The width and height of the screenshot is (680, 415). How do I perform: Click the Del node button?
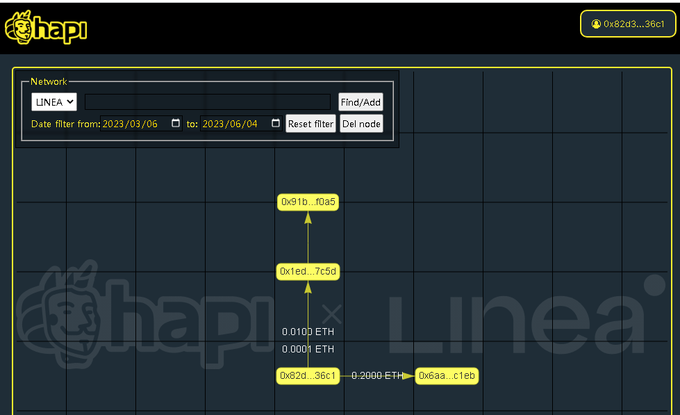tap(361, 124)
